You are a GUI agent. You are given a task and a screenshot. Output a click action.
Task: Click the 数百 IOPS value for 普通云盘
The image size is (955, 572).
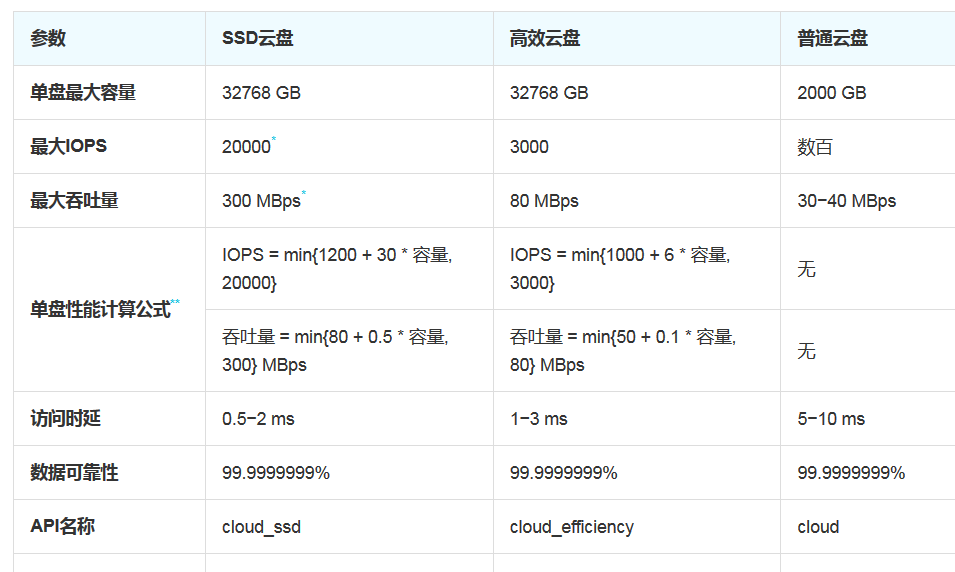tap(815, 147)
